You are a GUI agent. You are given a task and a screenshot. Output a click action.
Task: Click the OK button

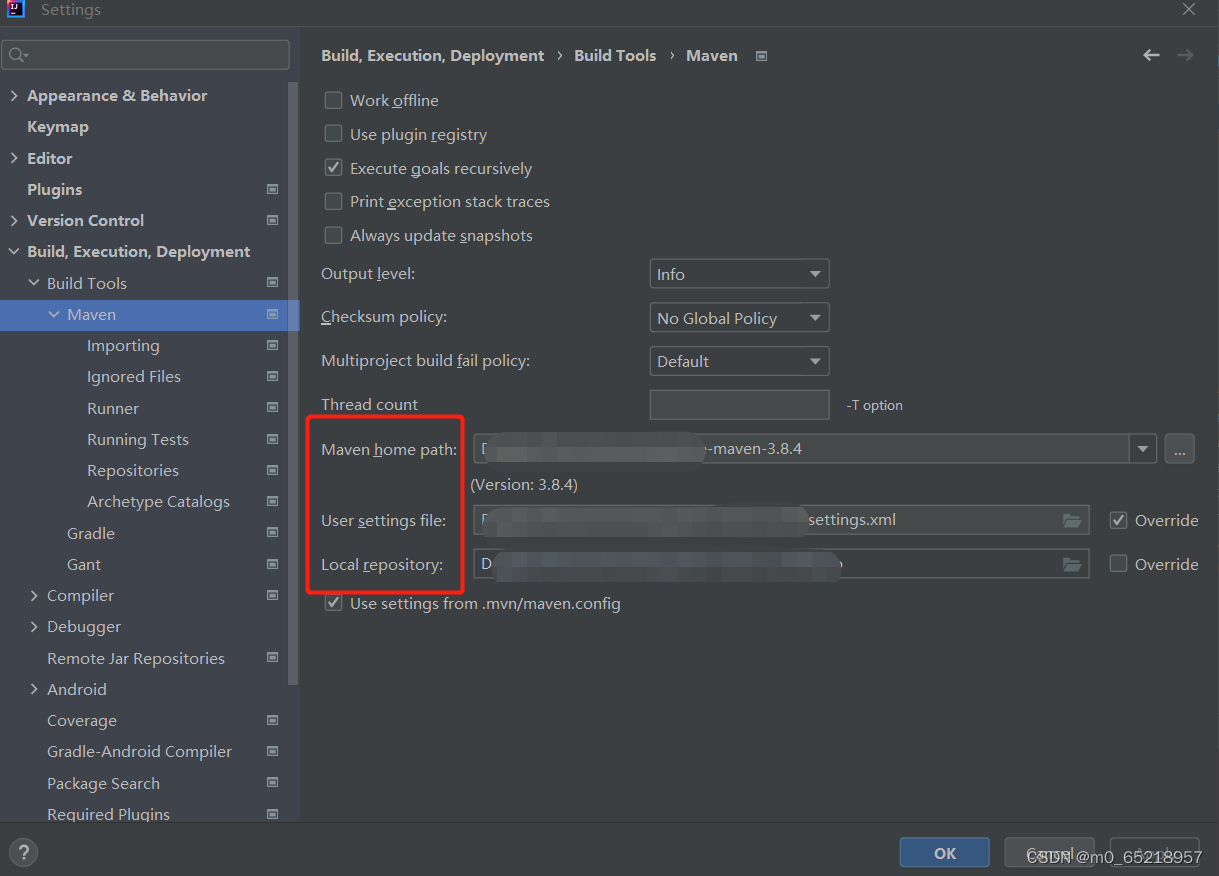point(944,853)
